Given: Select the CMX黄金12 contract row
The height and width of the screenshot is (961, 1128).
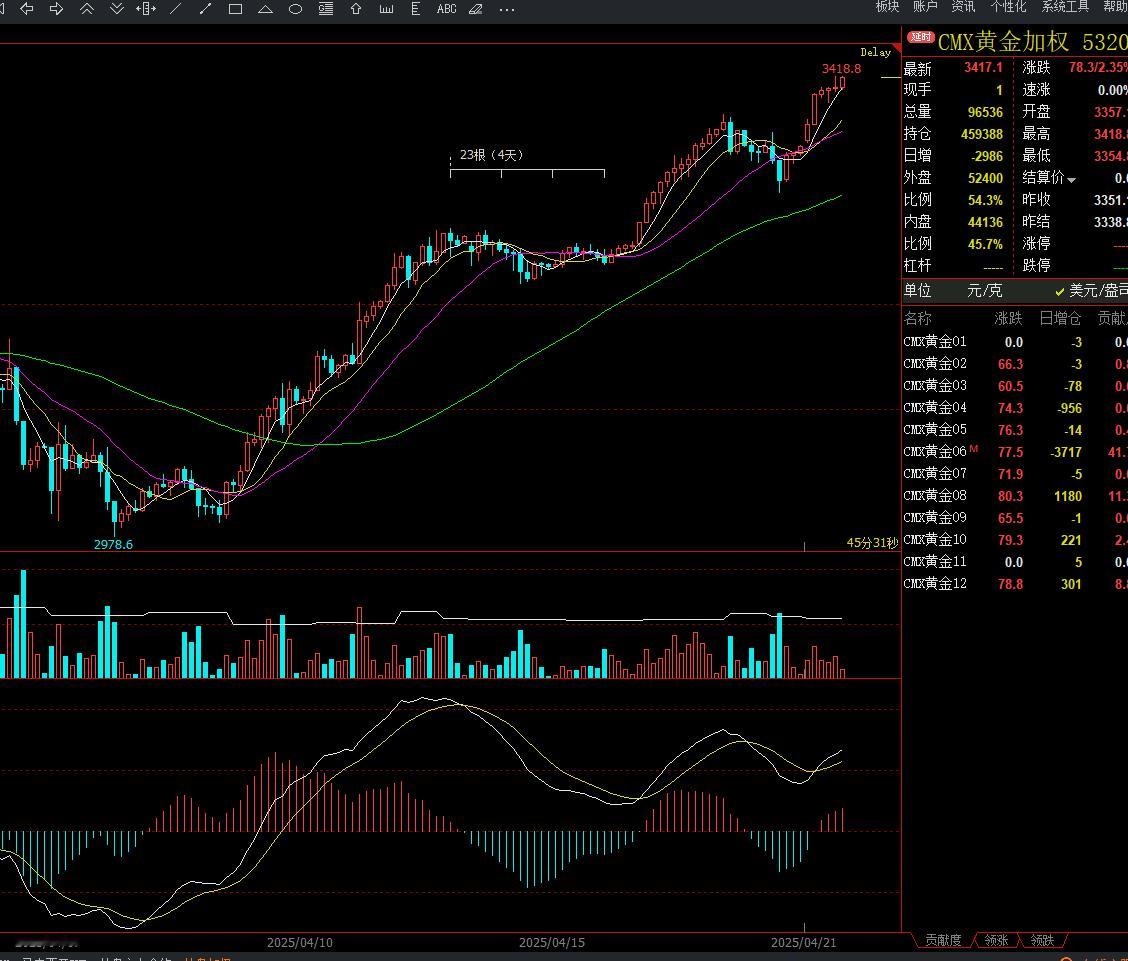Looking at the screenshot, I should [x=1015, y=584].
